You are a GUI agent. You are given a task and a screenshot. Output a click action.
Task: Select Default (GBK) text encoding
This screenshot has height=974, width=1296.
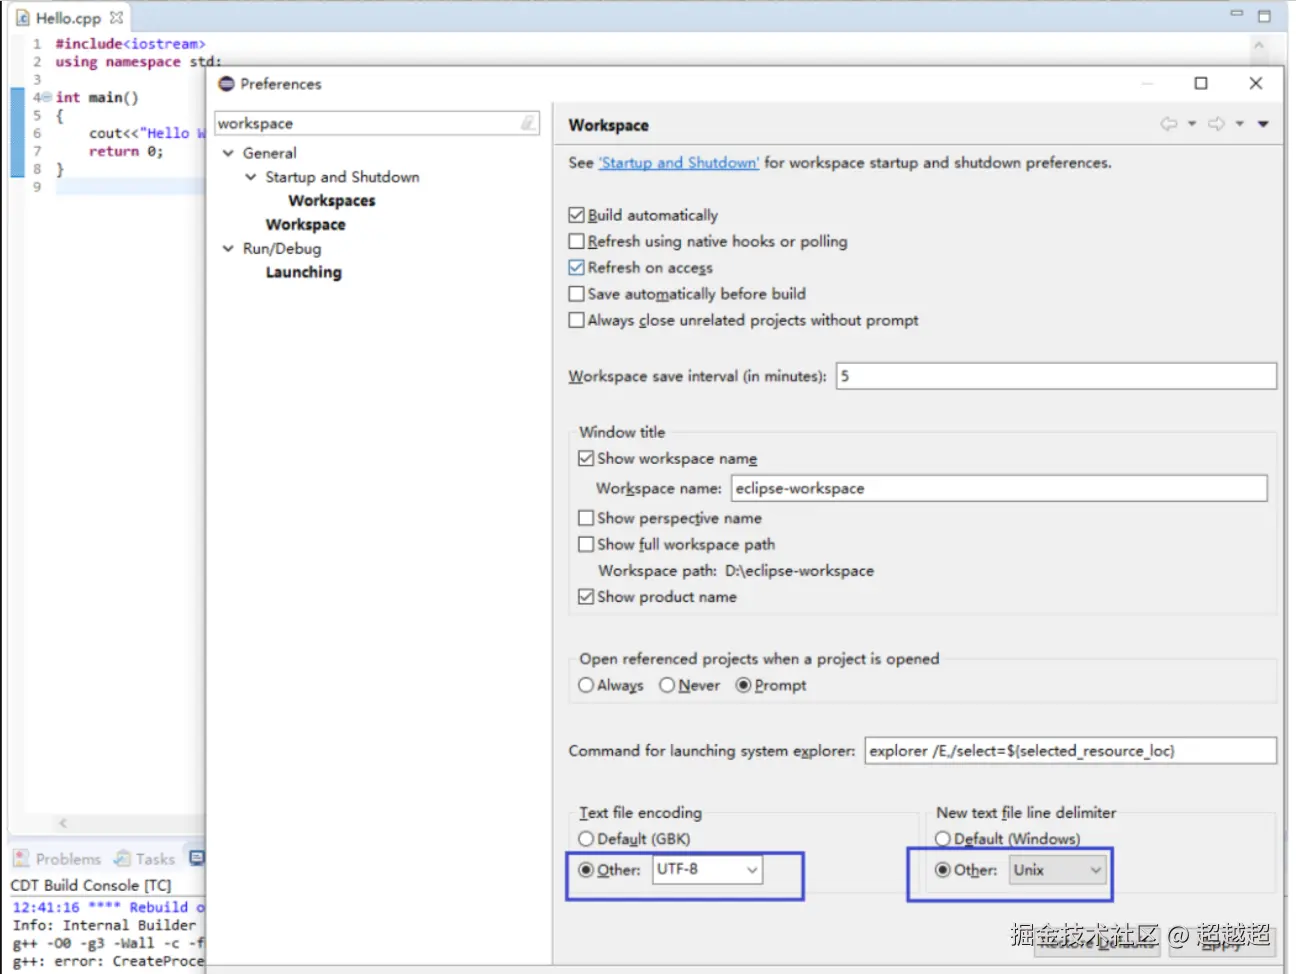[x=586, y=839]
